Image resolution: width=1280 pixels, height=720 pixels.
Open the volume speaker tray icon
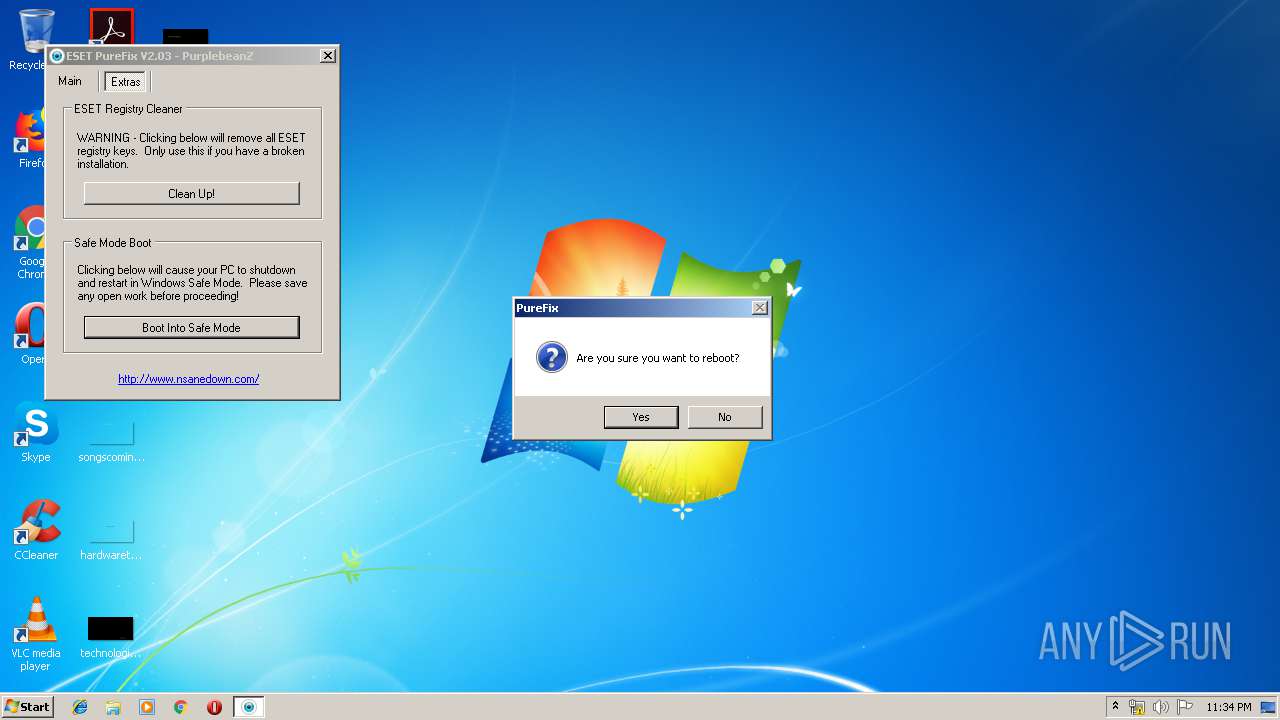coord(1160,707)
